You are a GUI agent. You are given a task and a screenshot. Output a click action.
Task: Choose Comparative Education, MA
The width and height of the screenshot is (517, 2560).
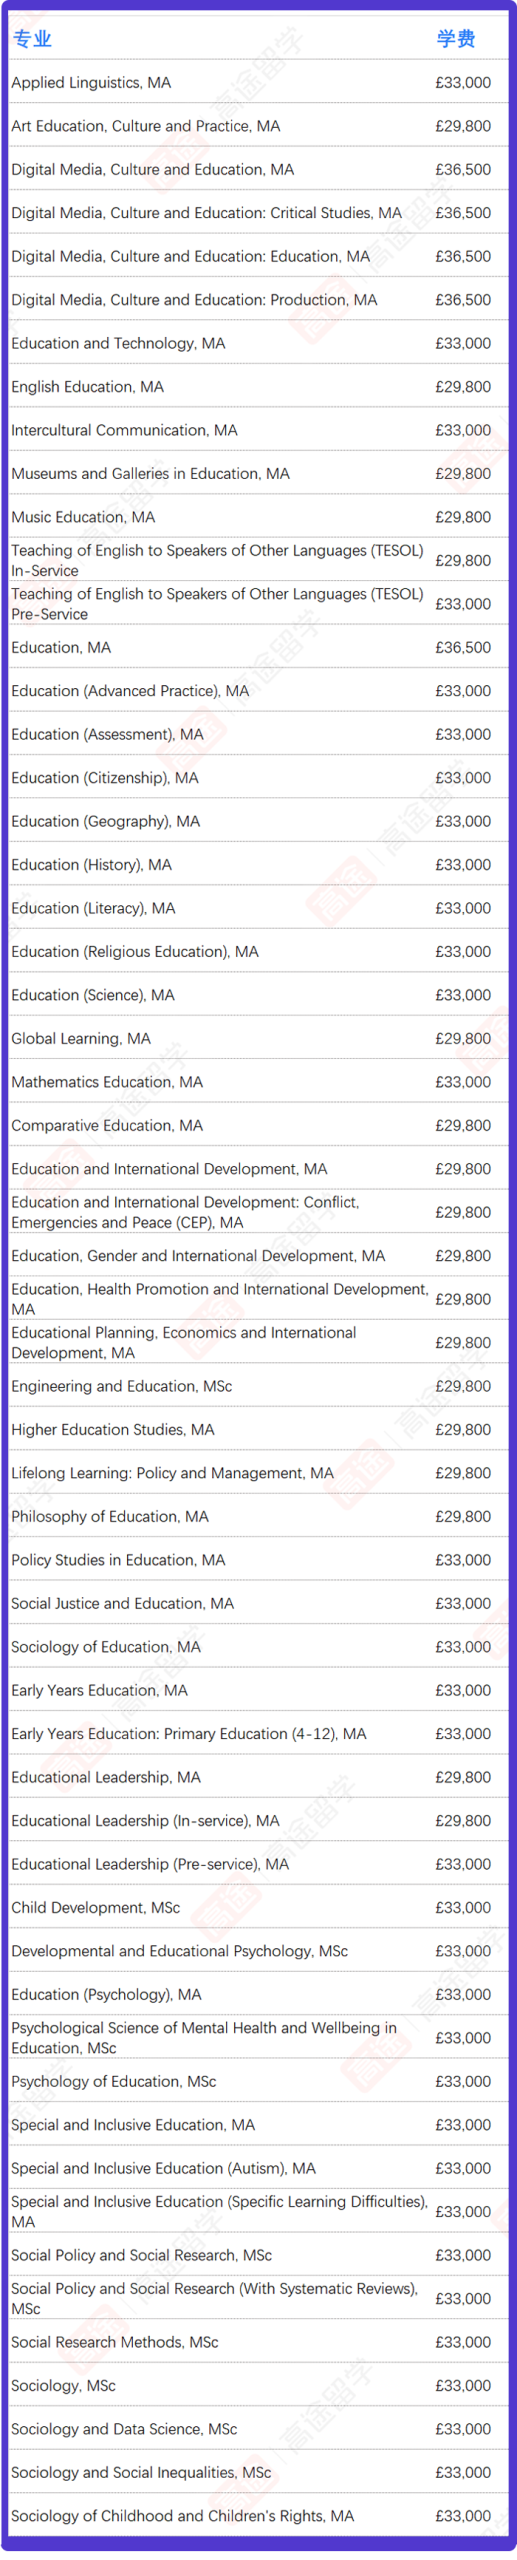tap(259, 1125)
